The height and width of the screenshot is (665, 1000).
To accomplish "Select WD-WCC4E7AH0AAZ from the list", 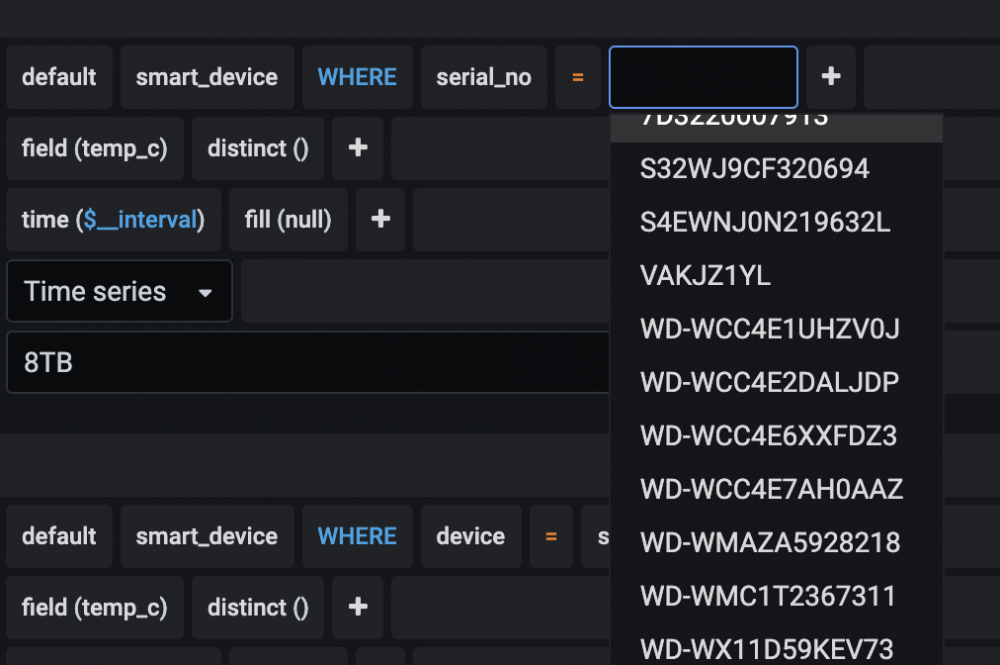I will [x=777, y=490].
